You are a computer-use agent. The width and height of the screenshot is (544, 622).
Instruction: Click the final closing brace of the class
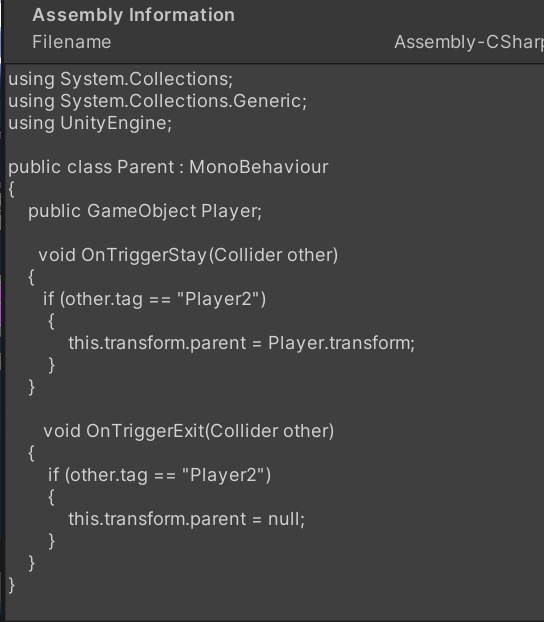pyautogui.click(x=12, y=586)
